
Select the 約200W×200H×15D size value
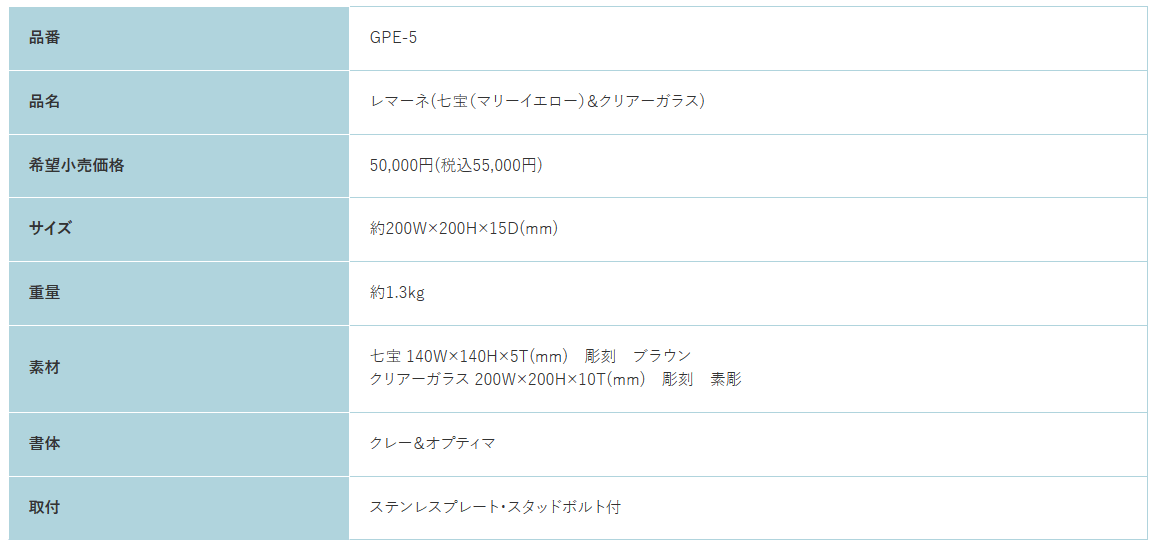(x=463, y=229)
